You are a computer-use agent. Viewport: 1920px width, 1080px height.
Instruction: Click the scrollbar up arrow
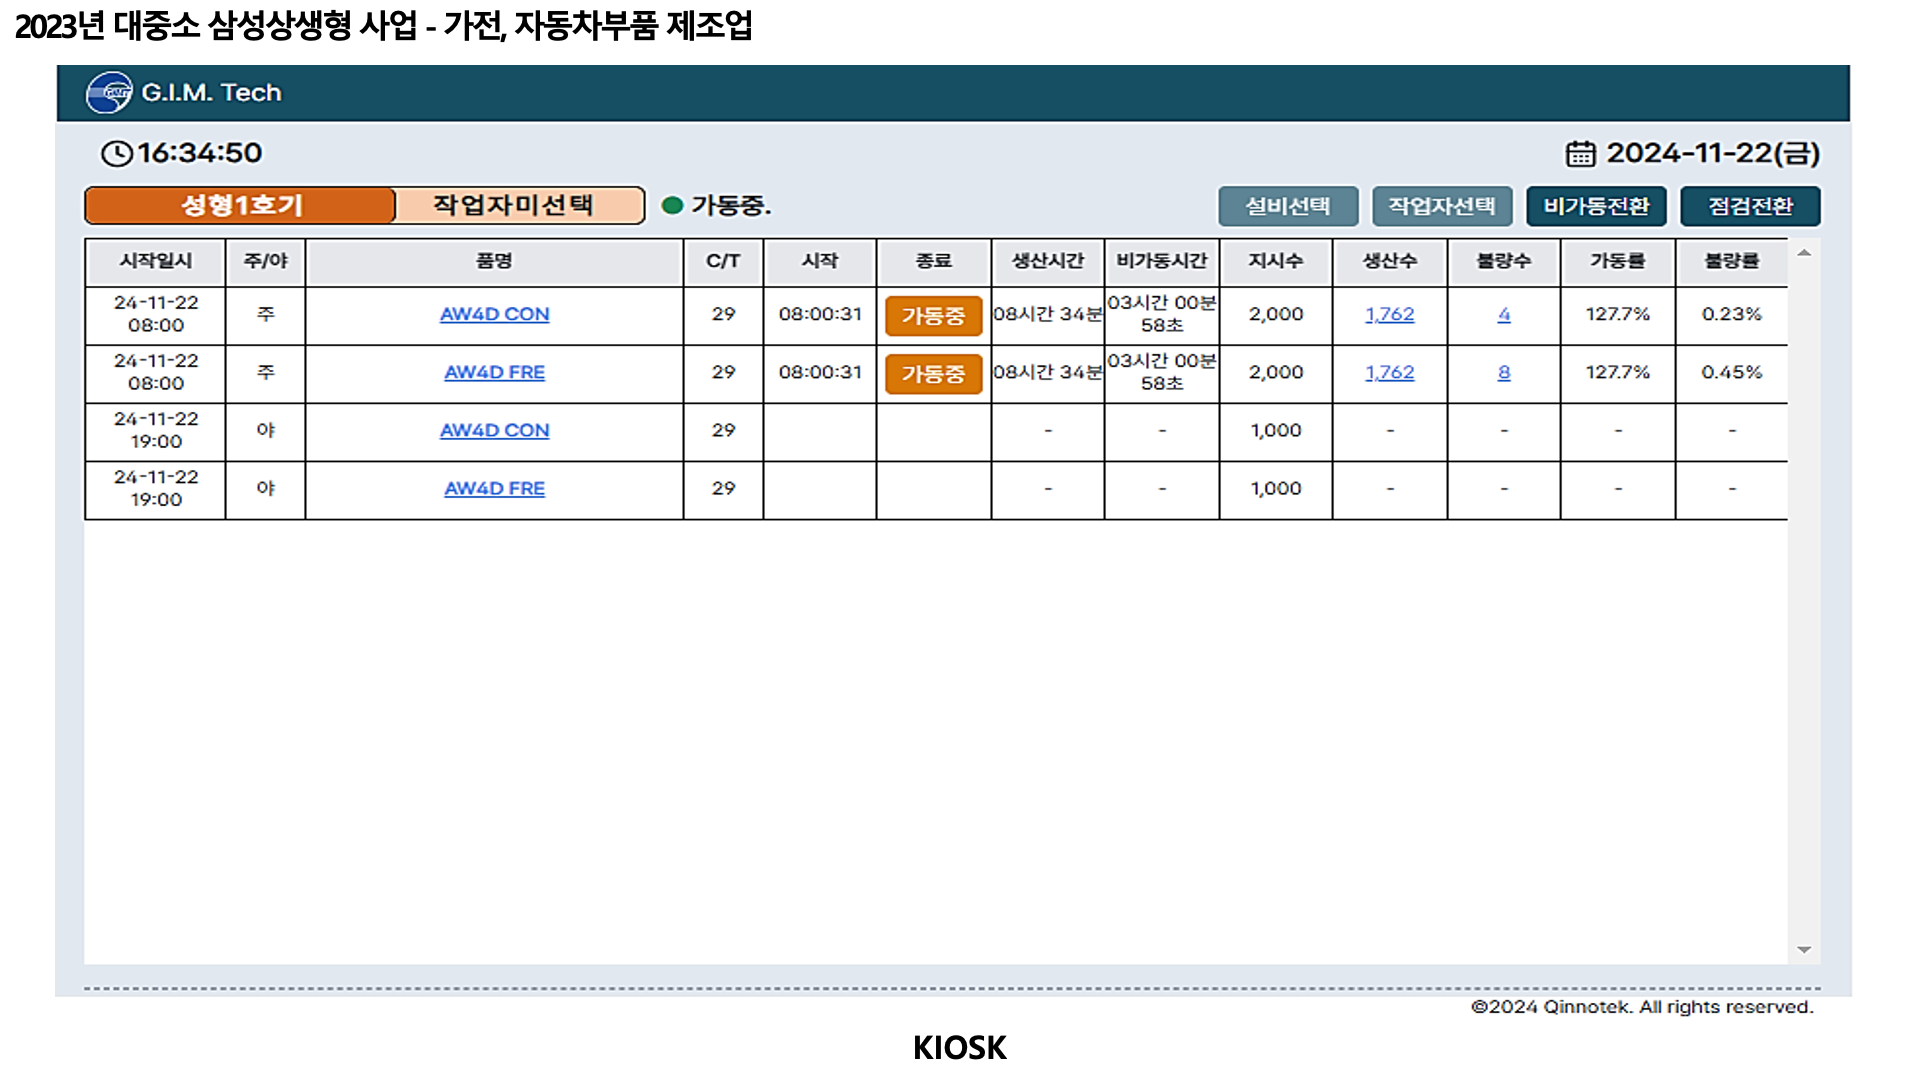click(x=1804, y=253)
